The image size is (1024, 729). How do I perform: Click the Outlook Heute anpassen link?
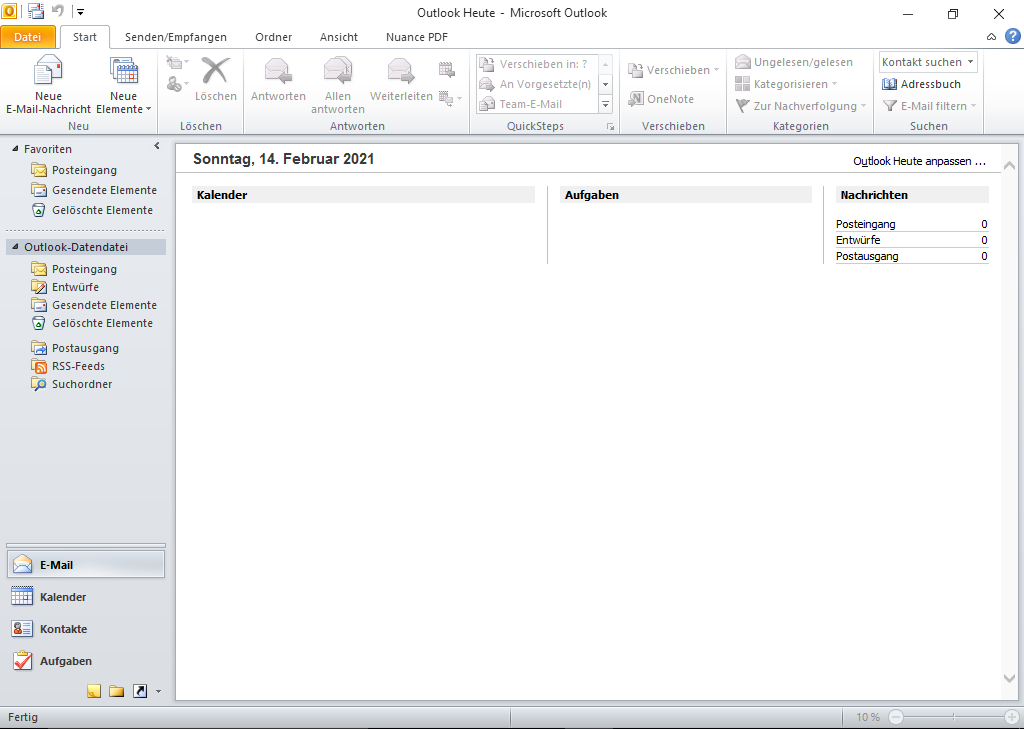coord(918,160)
